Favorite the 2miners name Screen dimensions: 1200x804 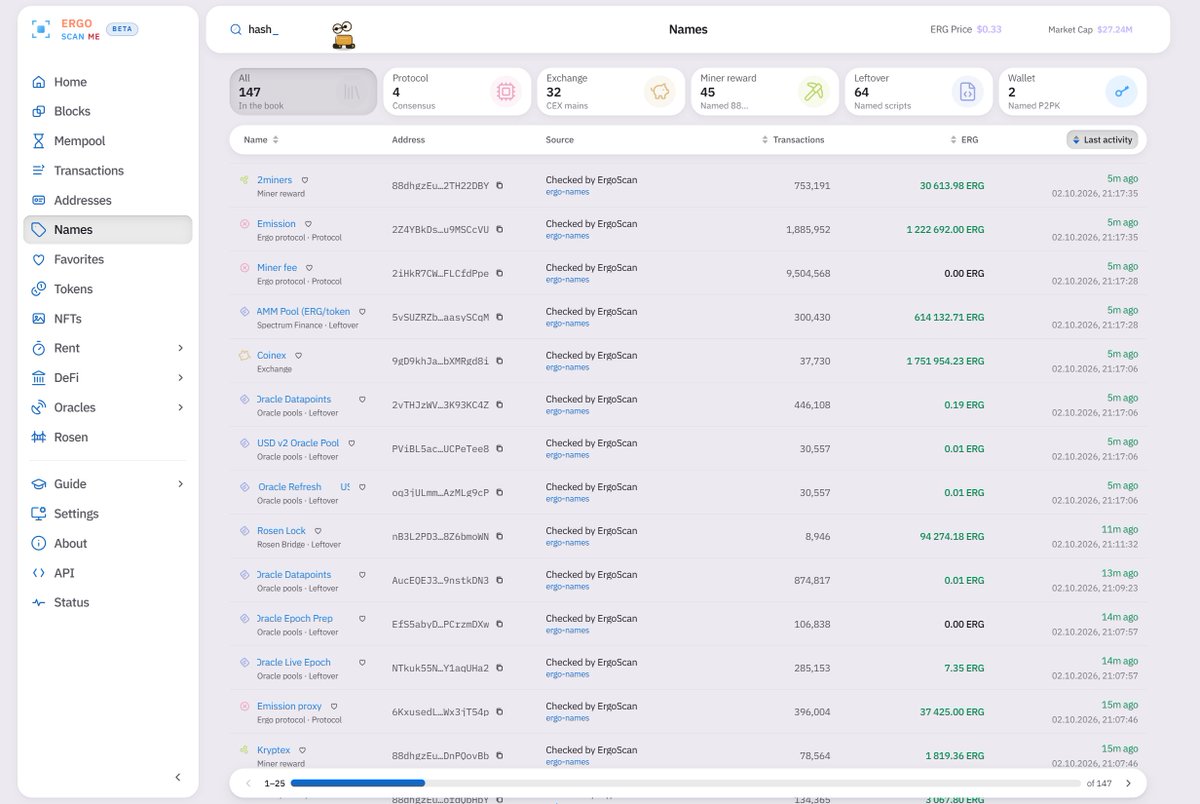304,180
